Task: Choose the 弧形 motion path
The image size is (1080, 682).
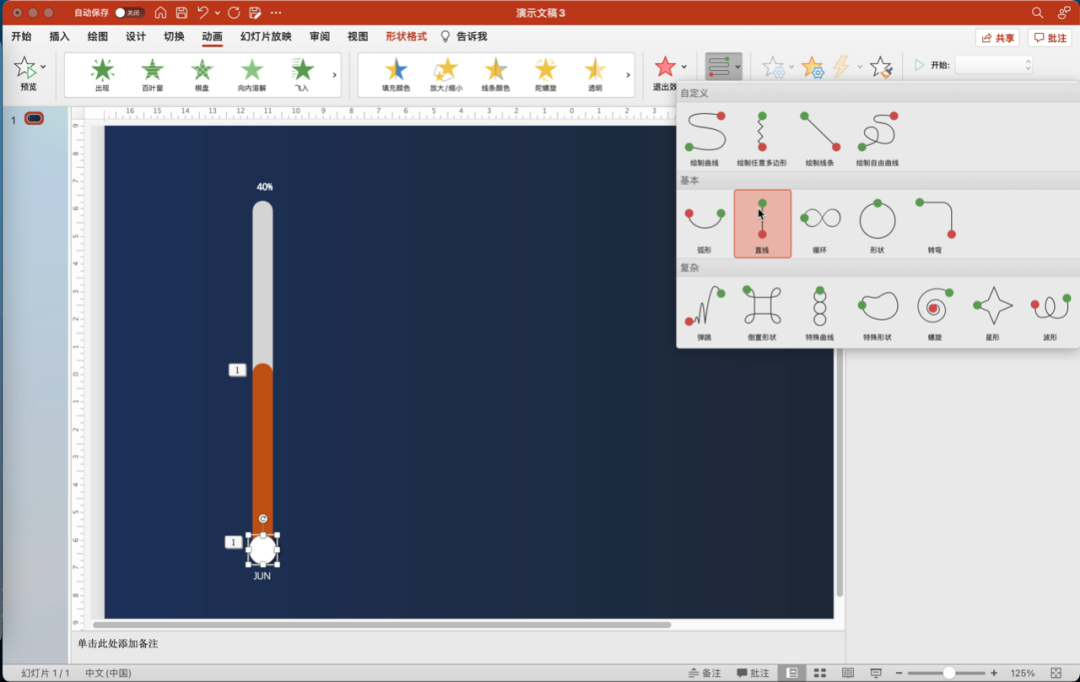Action: click(x=705, y=225)
